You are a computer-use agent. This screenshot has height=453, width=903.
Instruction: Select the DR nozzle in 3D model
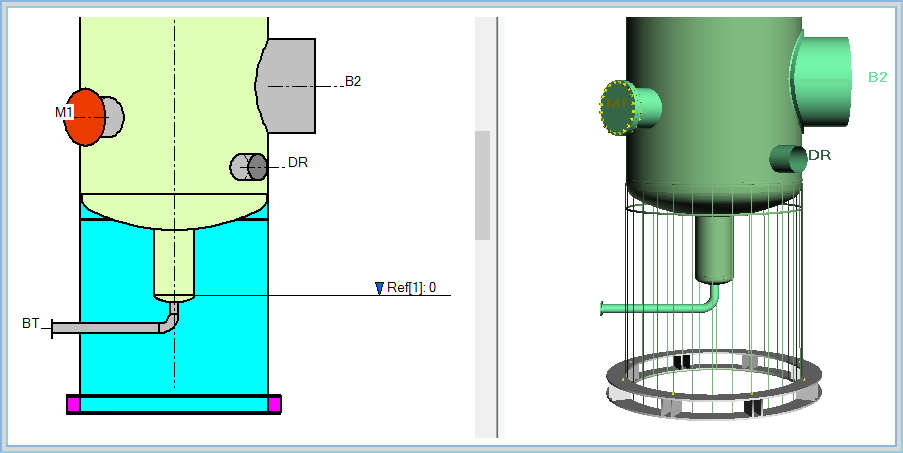point(788,158)
